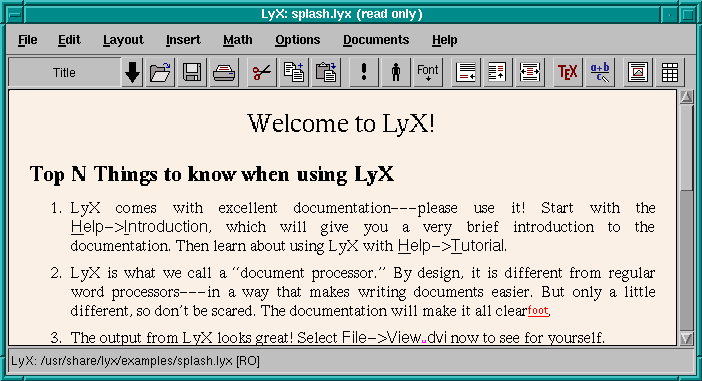Open the Font options button

428,72
